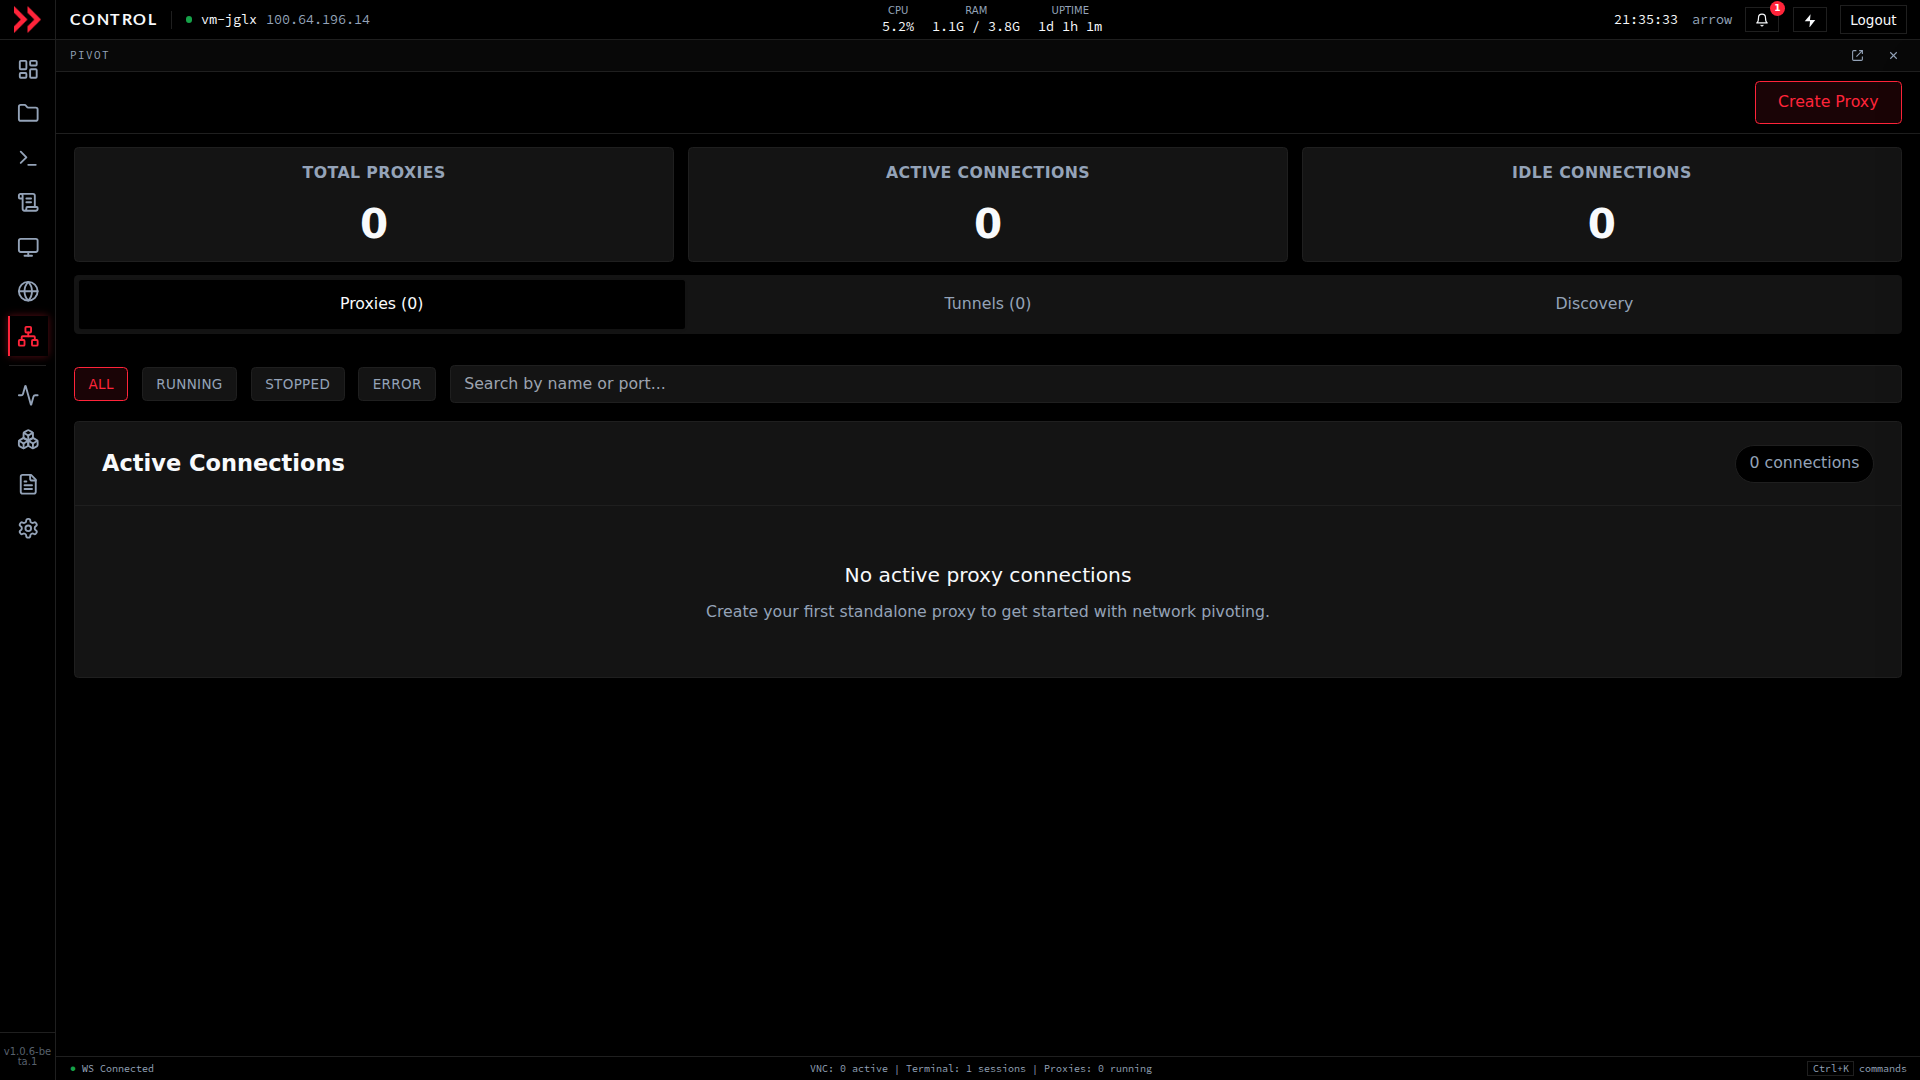The image size is (1920, 1080).
Task: Click the RAM 1.1G / 3.8G indicator
Action: (976, 19)
